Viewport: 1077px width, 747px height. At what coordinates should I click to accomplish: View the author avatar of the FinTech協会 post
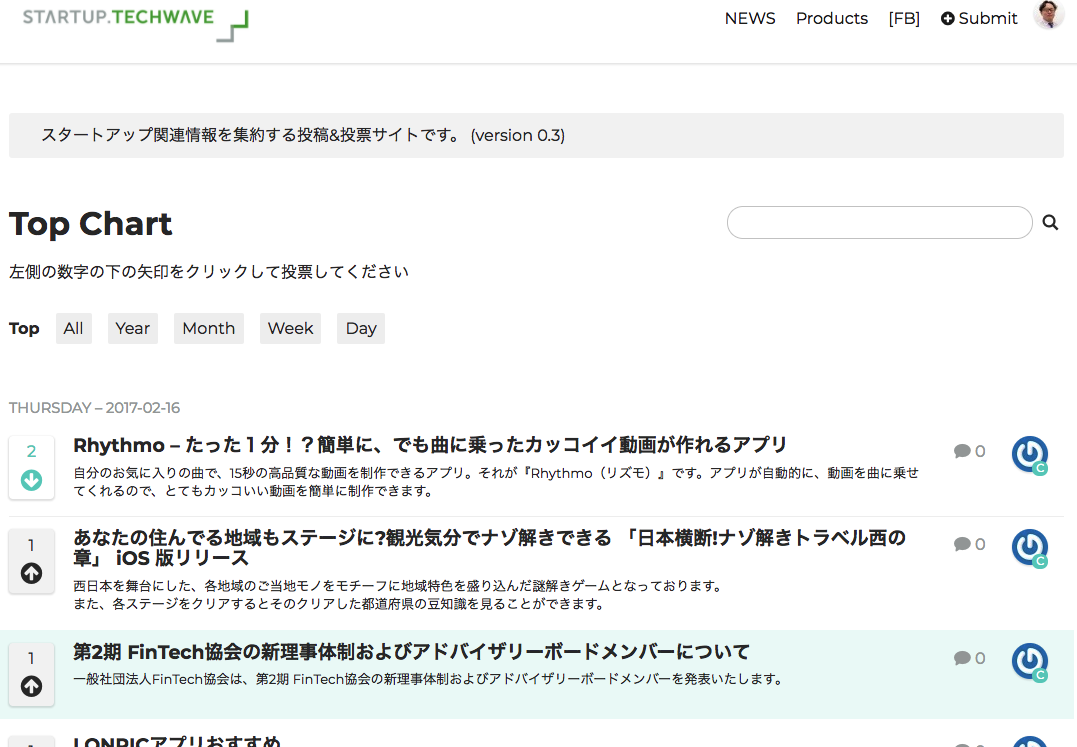click(x=1029, y=662)
